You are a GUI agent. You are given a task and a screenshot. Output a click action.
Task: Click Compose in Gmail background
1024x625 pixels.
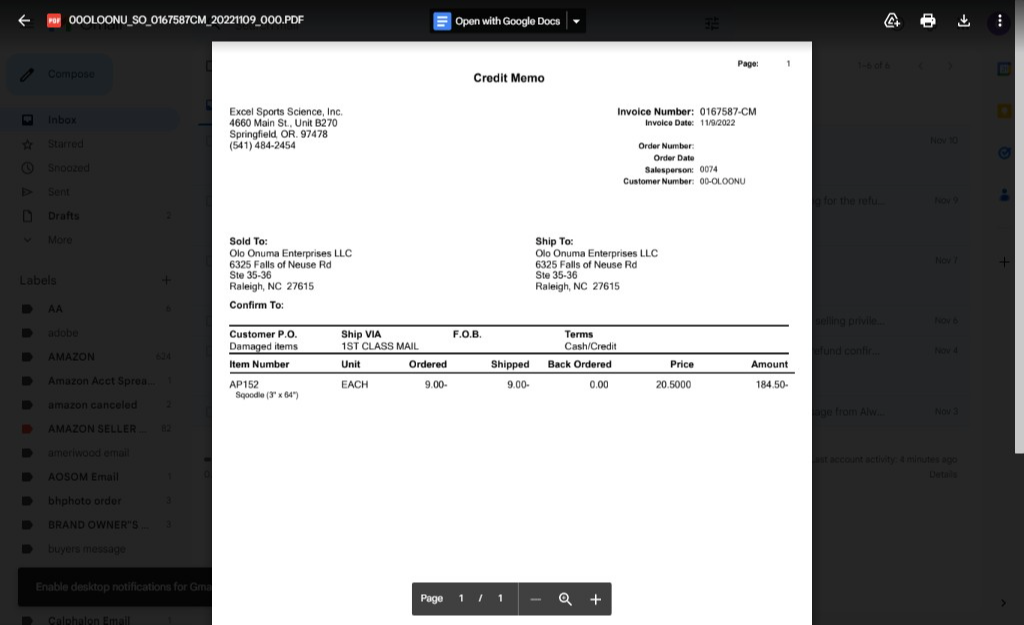59,74
